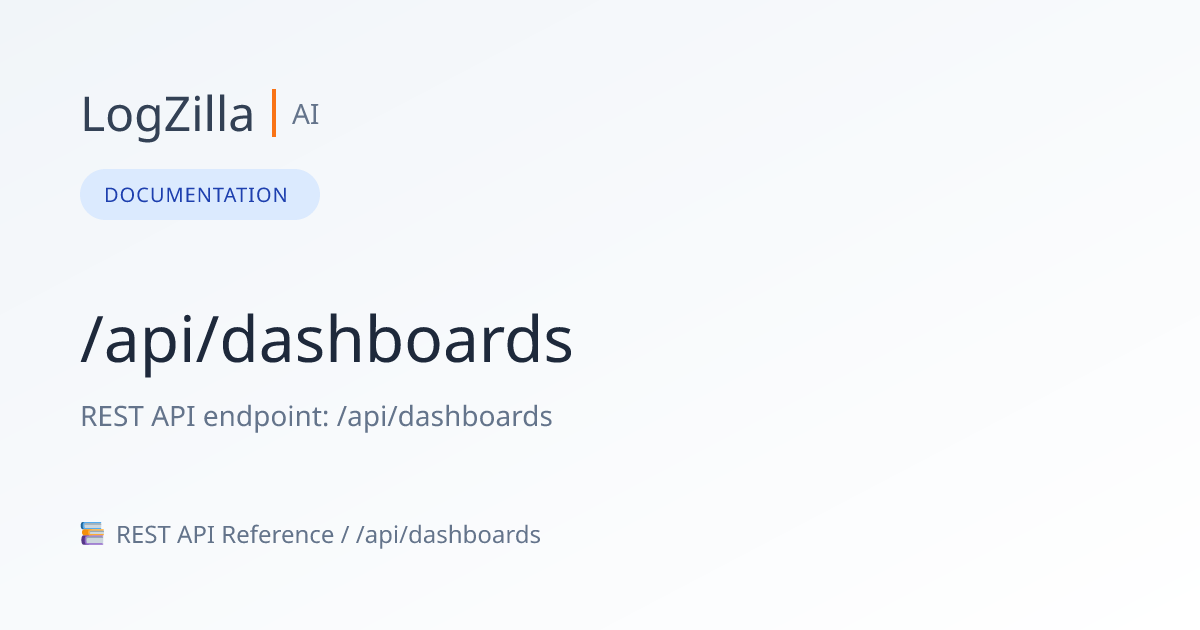Open the REST API Reference breadcrumb
This screenshot has height=630, width=1200.
point(225,534)
